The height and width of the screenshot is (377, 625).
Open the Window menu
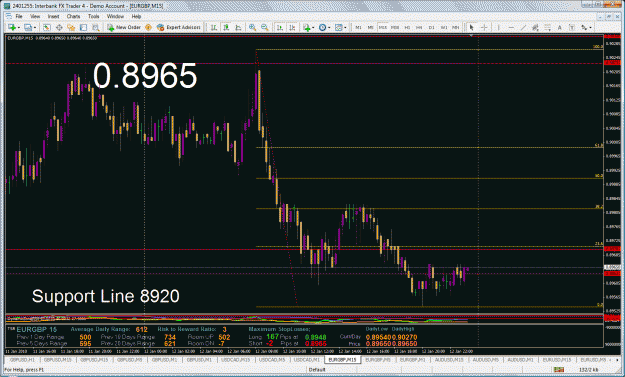115,16
